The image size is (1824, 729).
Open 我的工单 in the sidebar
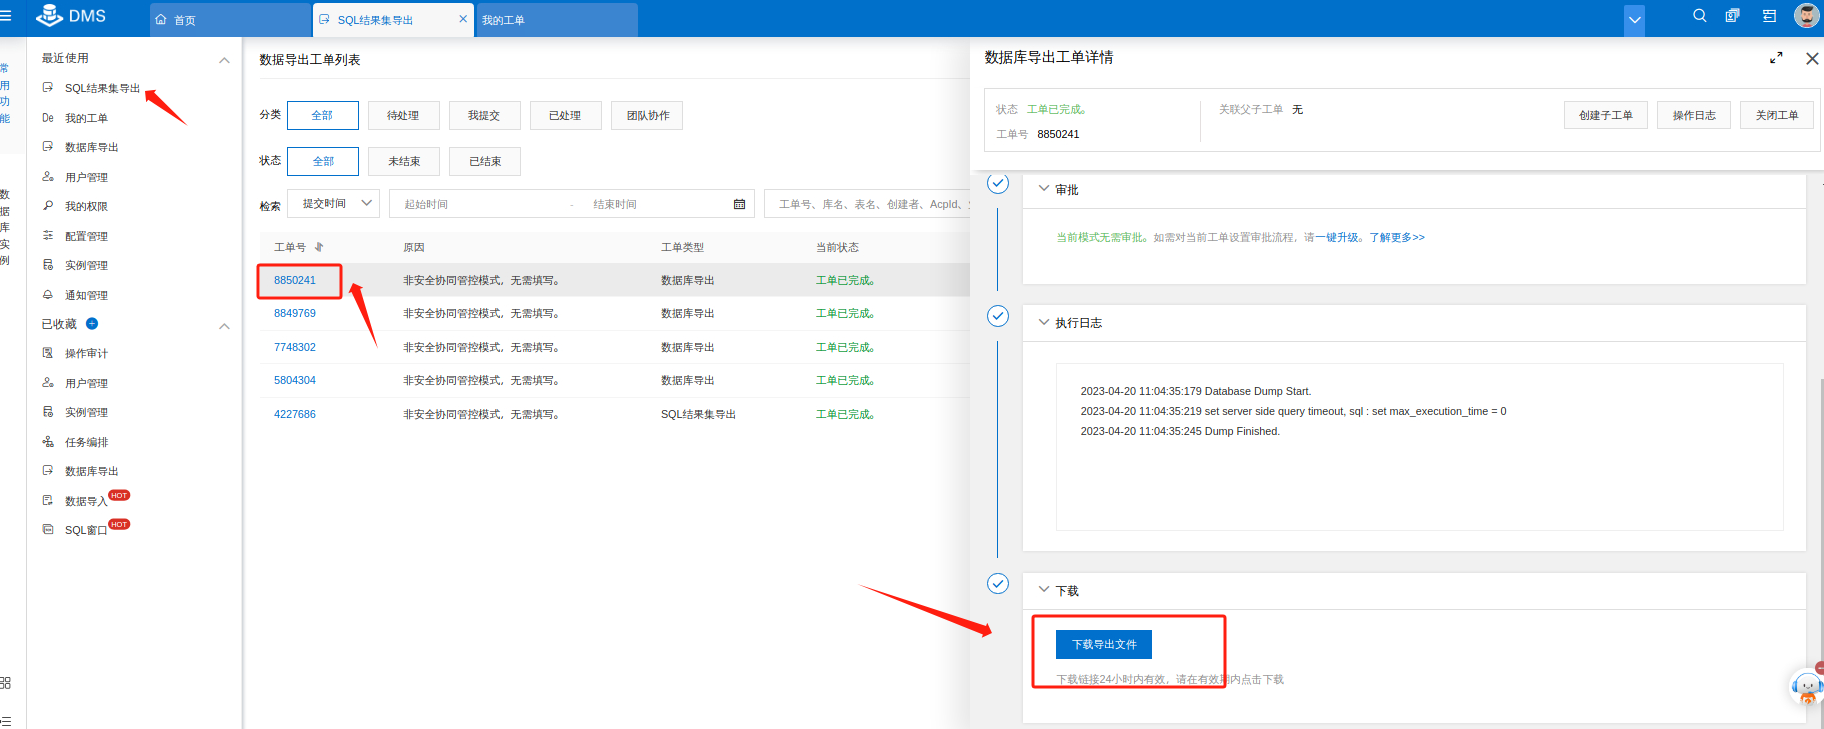(86, 118)
